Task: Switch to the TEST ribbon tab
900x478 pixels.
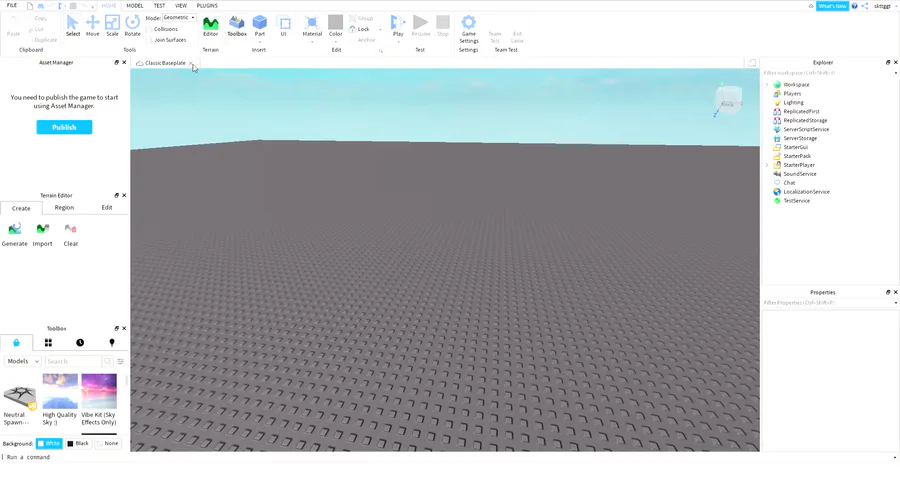Action: tap(159, 6)
